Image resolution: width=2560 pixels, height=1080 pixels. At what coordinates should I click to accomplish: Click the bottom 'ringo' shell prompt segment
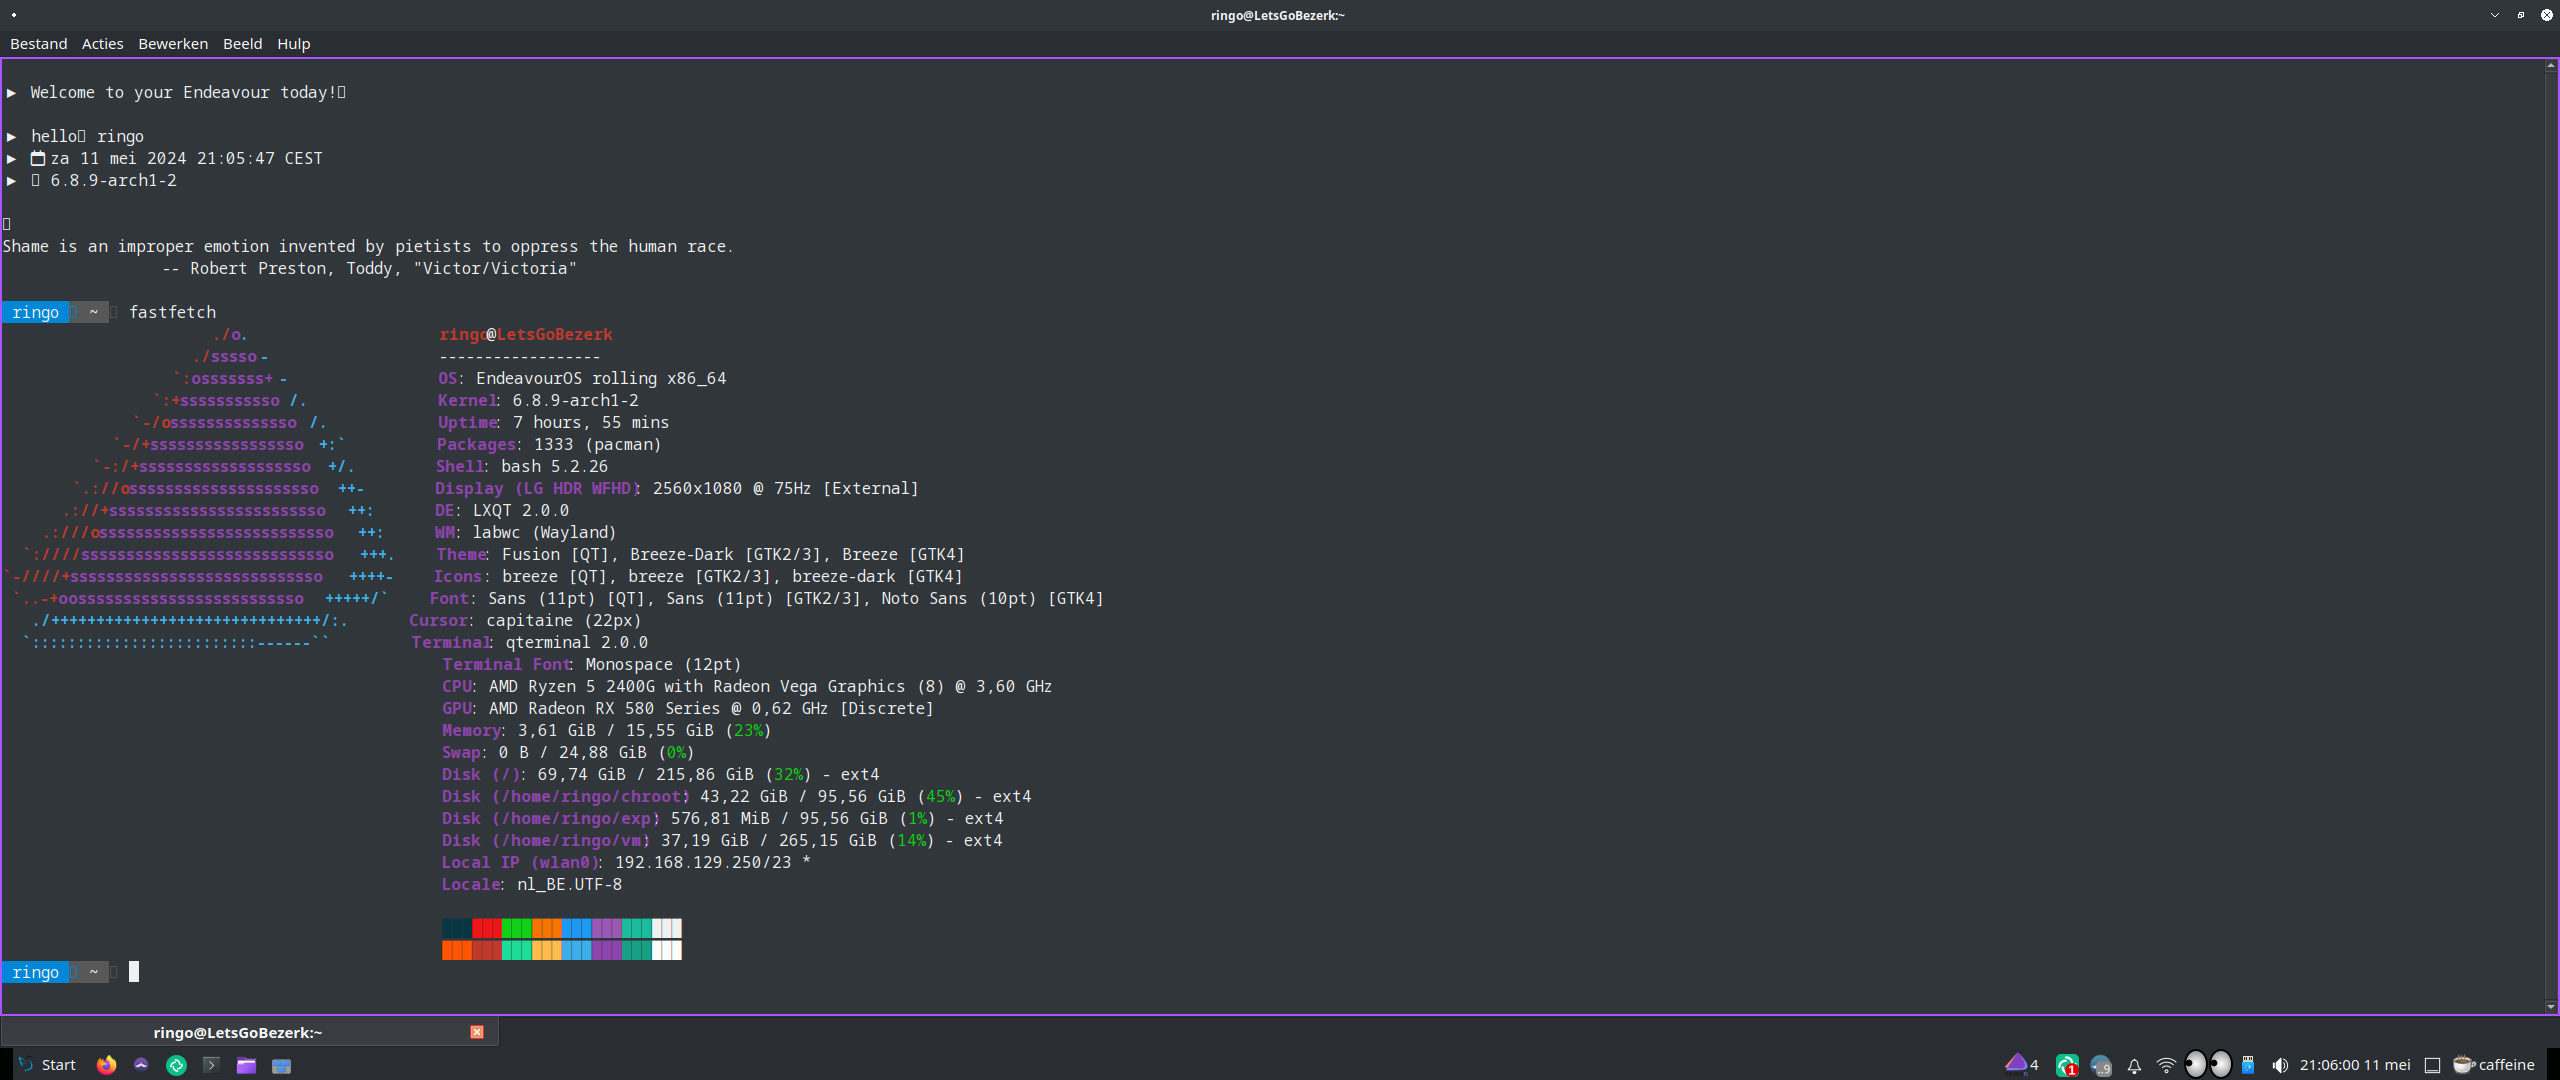[36, 972]
